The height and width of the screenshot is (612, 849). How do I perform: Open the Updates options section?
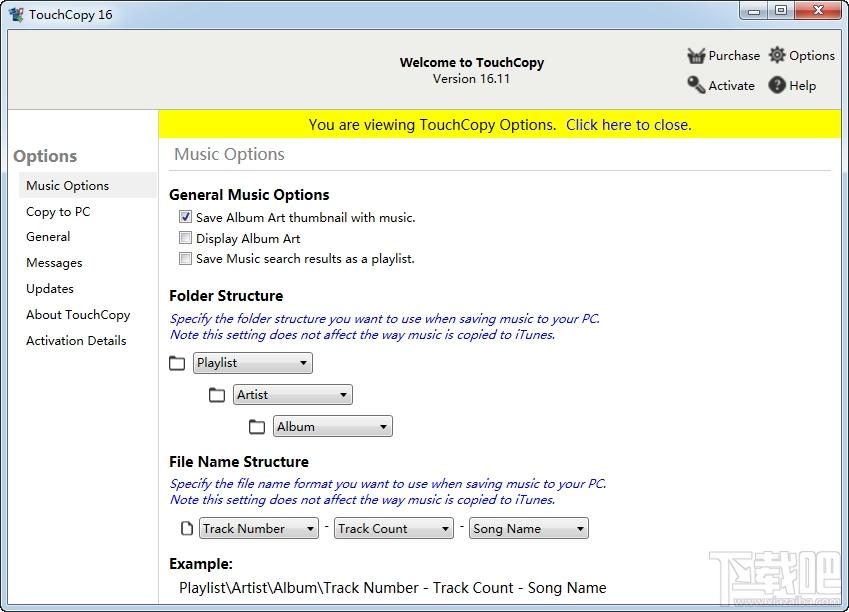click(x=50, y=289)
